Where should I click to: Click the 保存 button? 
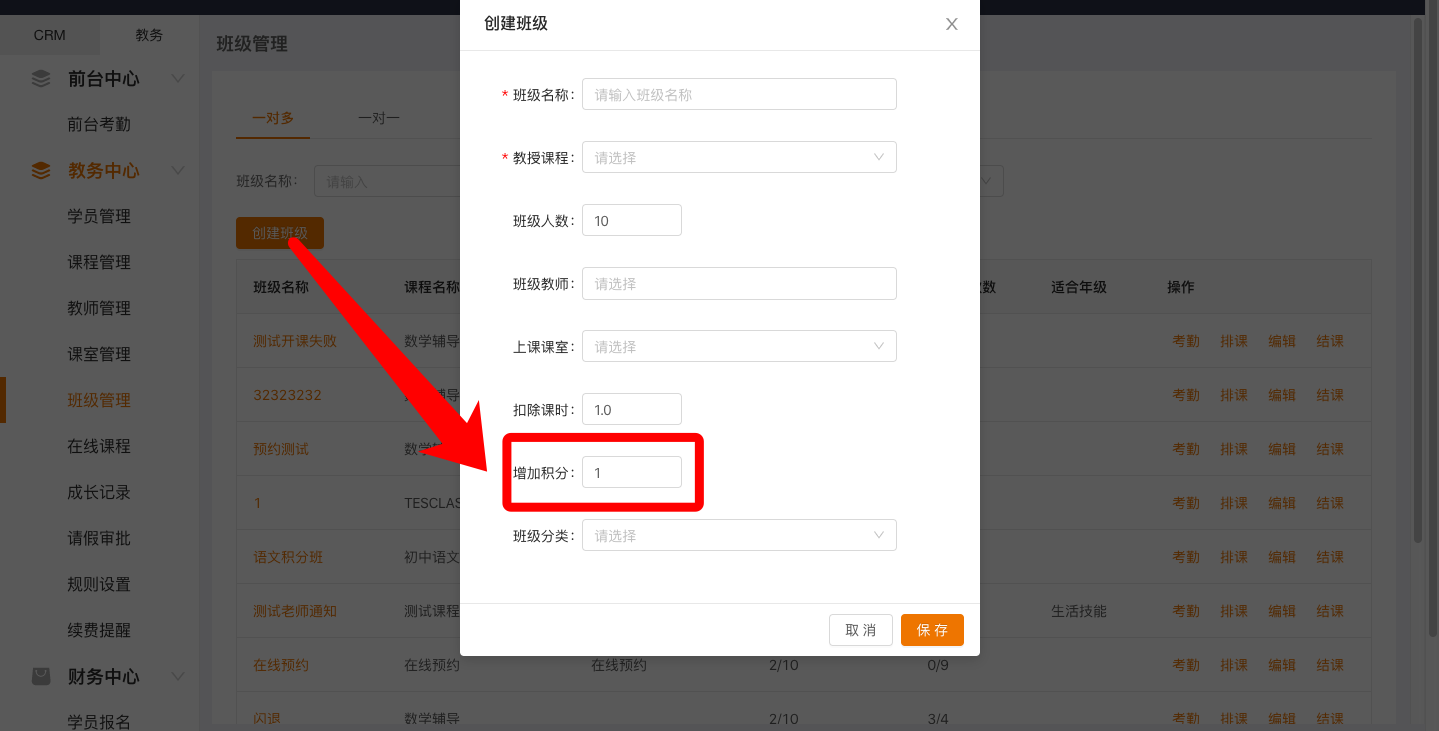pos(931,630)
